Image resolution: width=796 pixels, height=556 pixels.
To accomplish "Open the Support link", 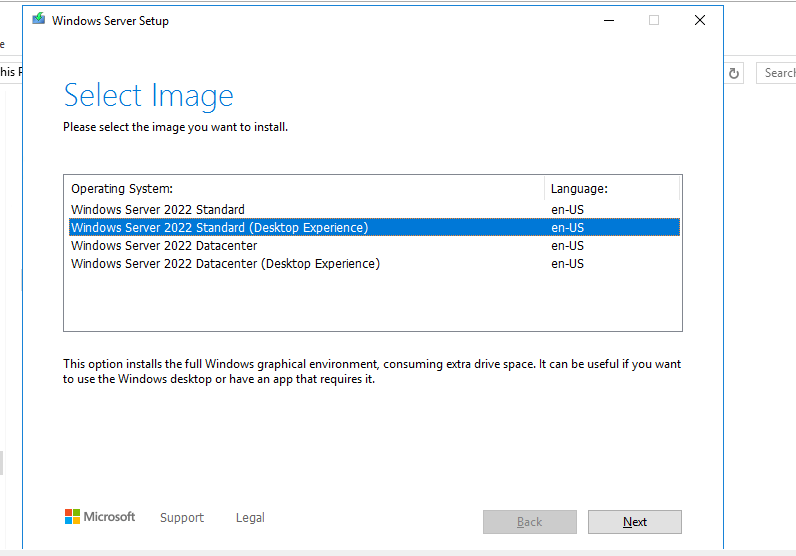I will 182,518.
